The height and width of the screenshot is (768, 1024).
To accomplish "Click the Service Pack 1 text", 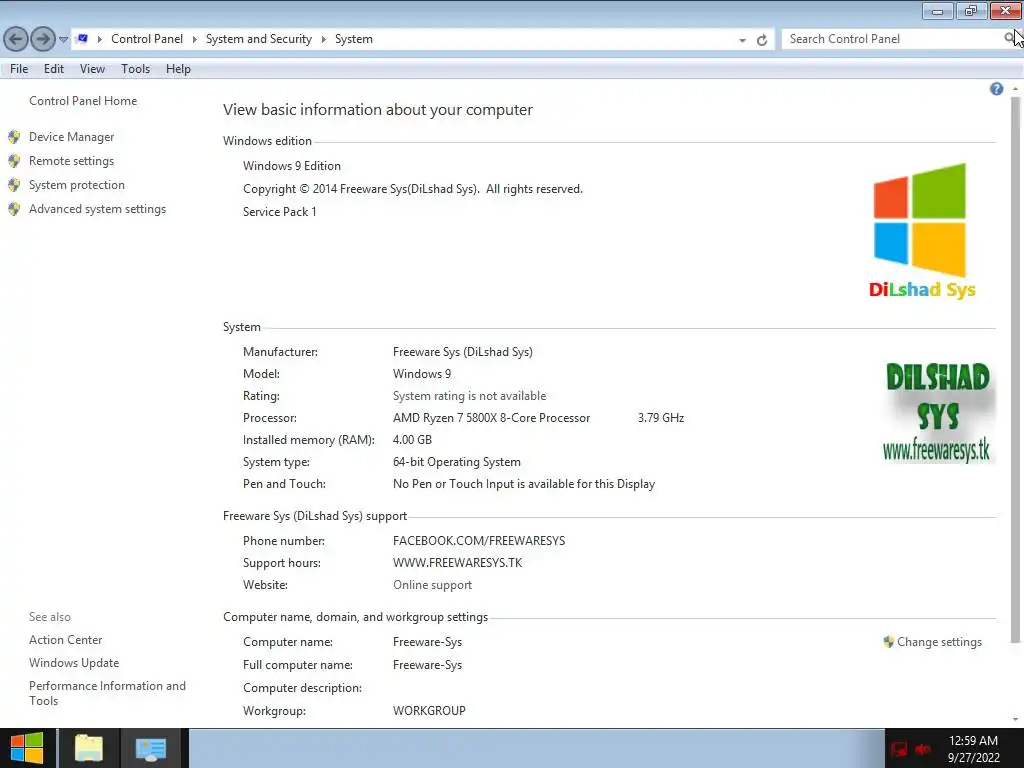I will pyautogui.click(x=280, y=212).
